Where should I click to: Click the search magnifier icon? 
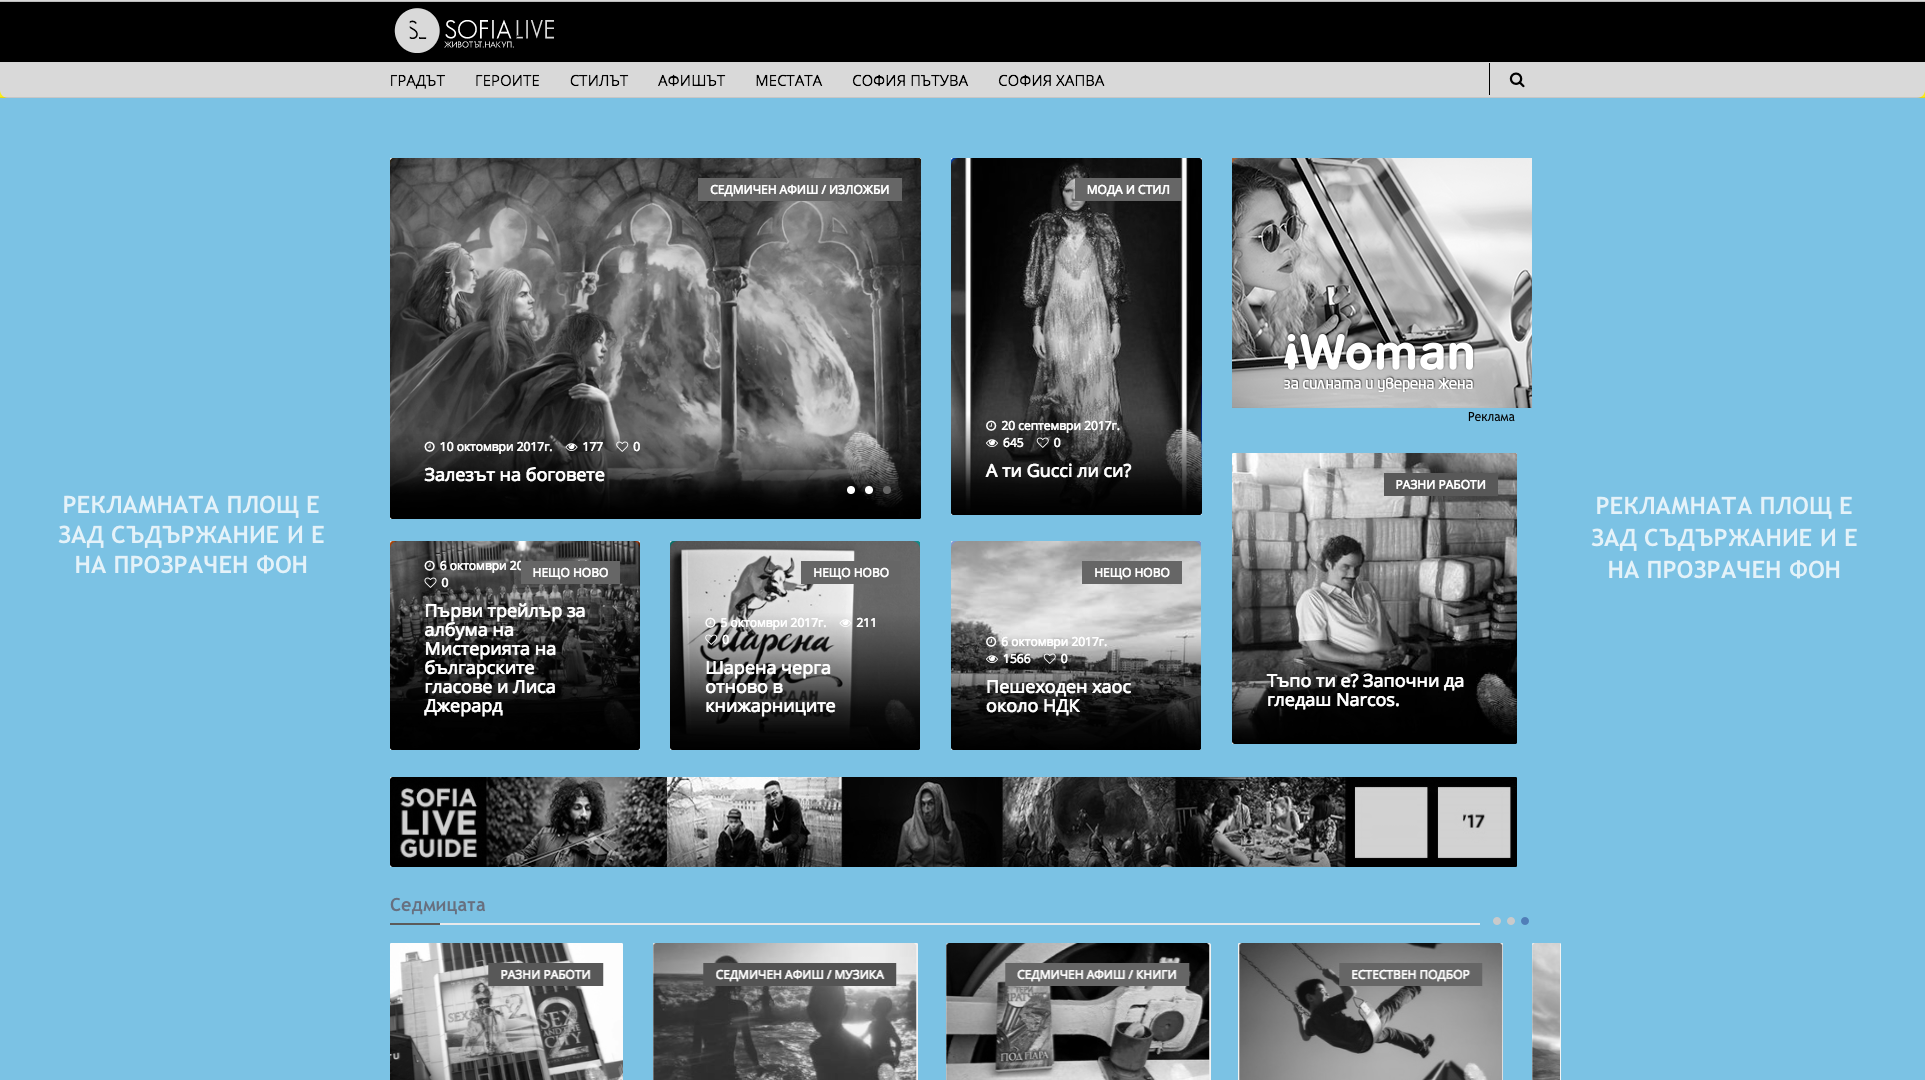(1516, 80)
